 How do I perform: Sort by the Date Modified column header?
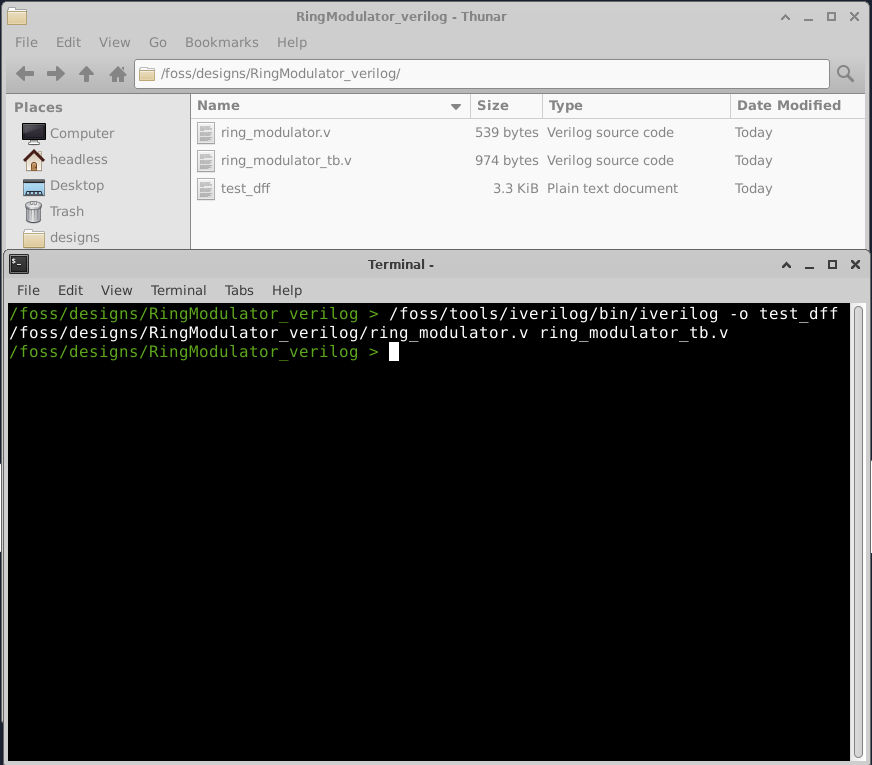click(788, 105)
